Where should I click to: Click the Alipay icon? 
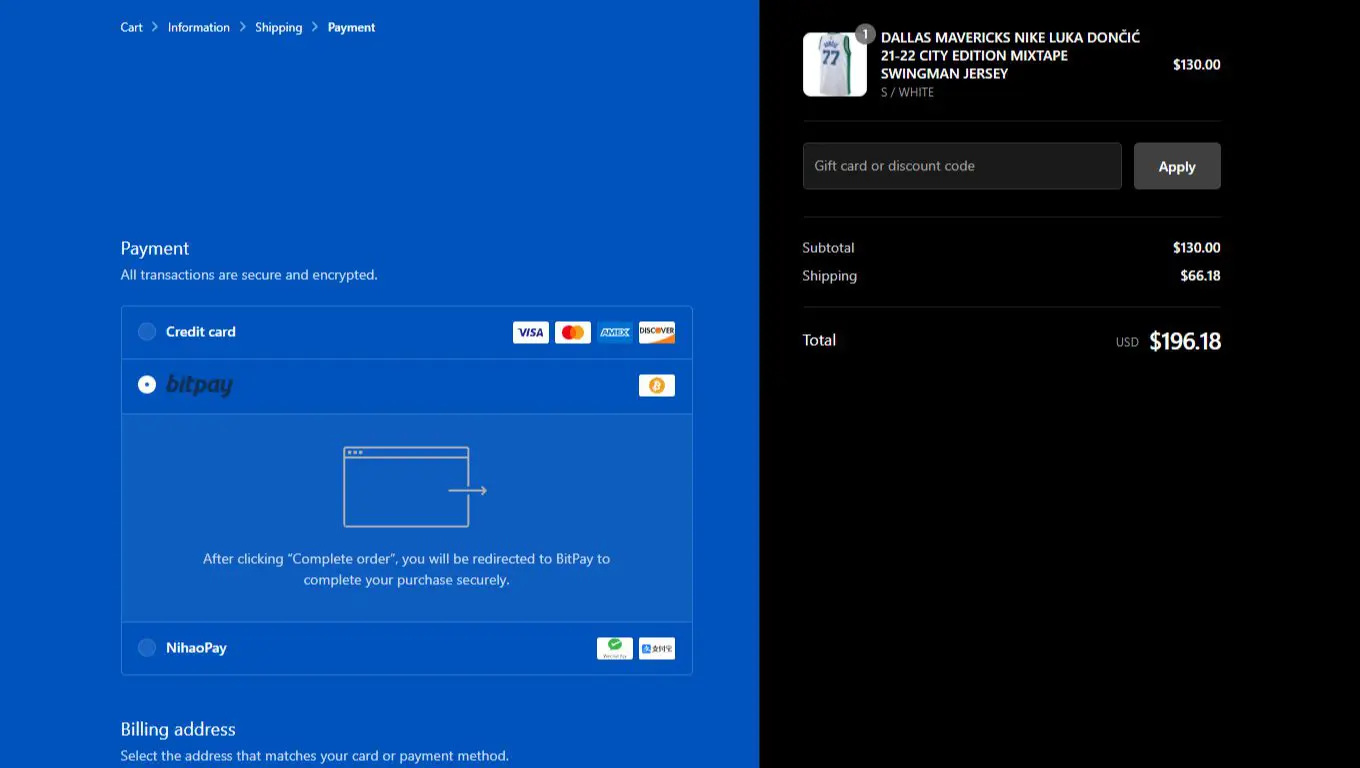tap(657, 648)
